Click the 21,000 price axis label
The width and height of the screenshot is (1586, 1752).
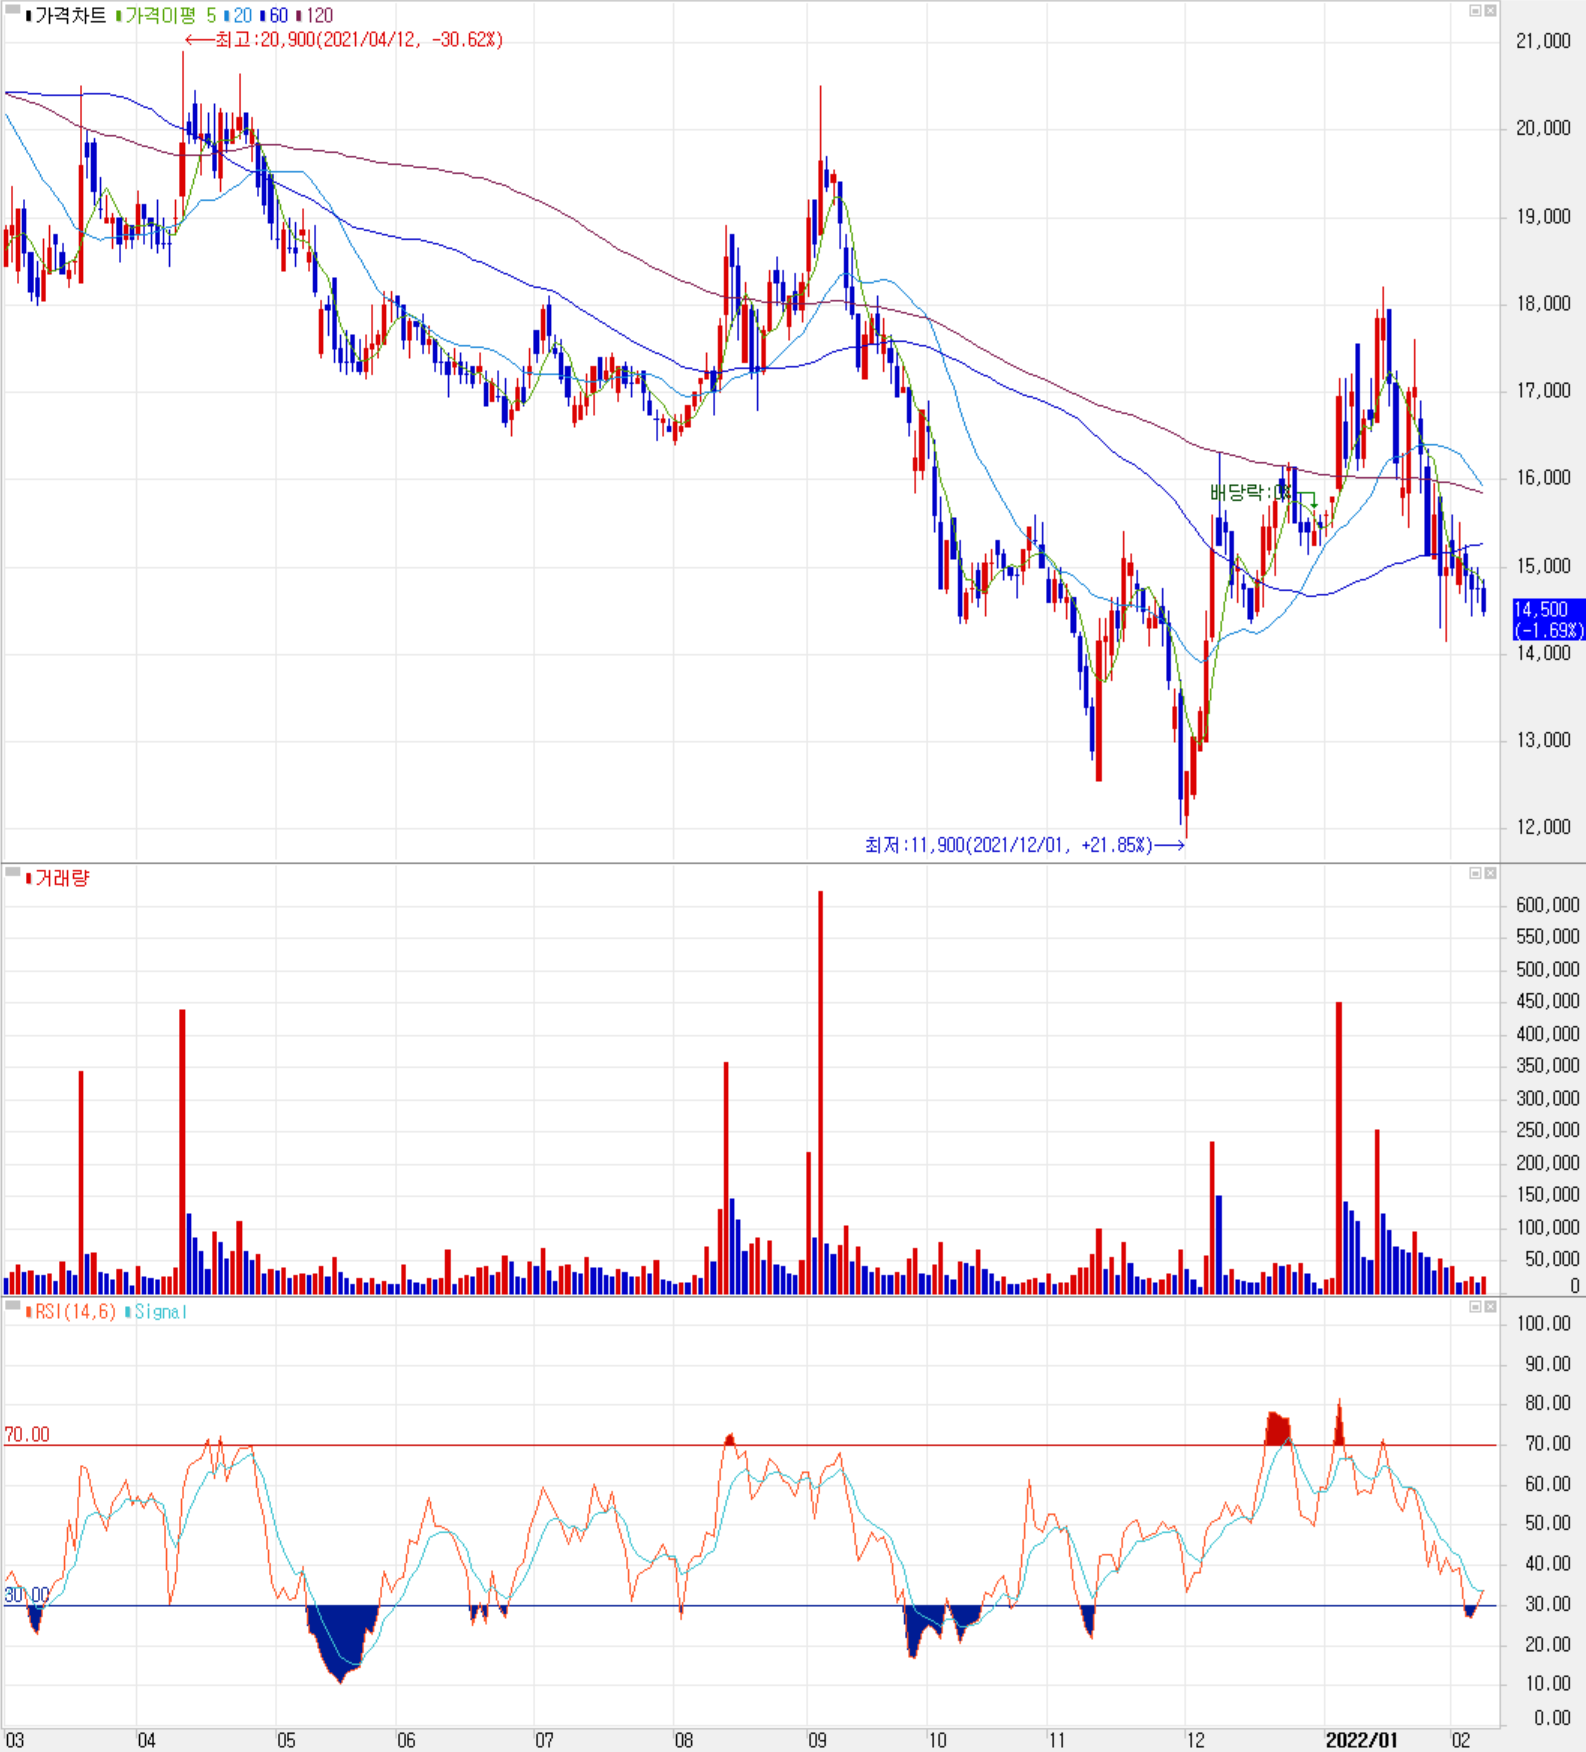click(x=1543, y=41)
